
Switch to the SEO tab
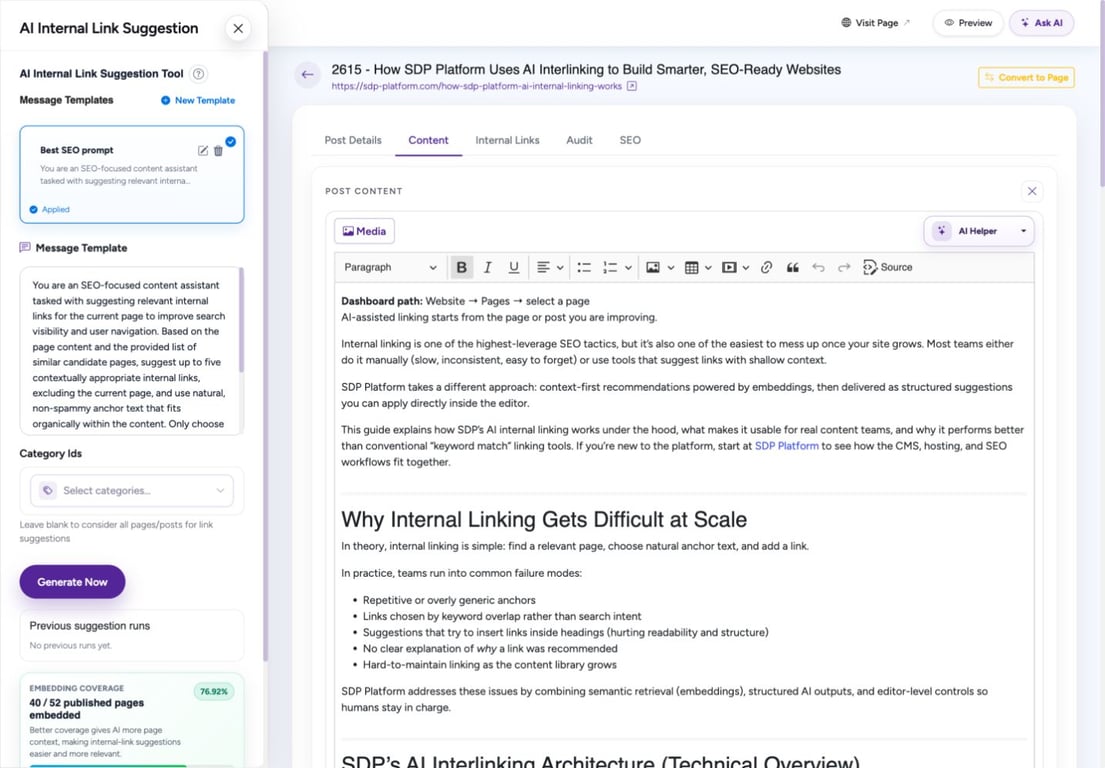click(630, 140)
